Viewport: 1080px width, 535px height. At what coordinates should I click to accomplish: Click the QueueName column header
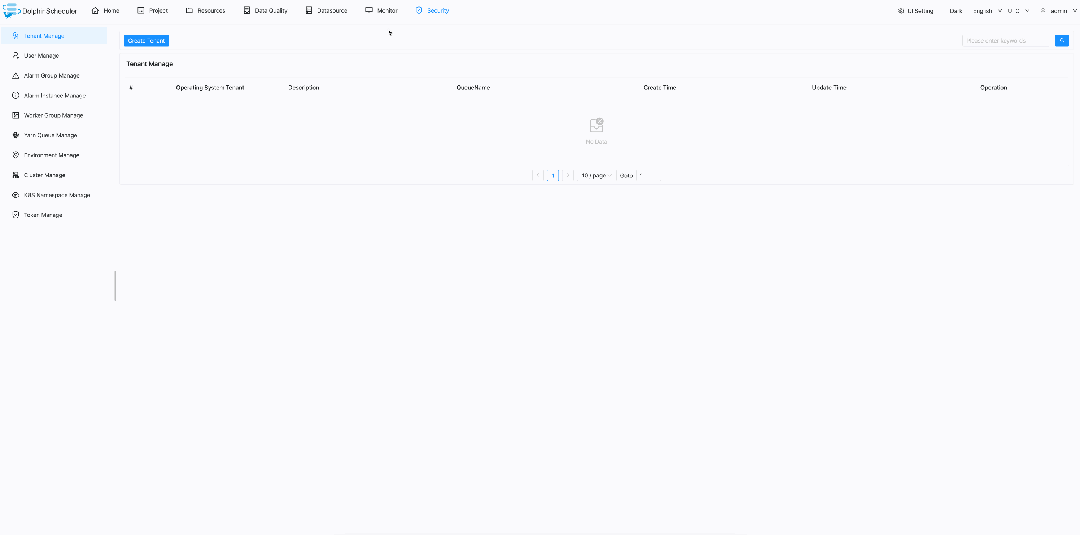pyautogui.click(x=473, y=88)
